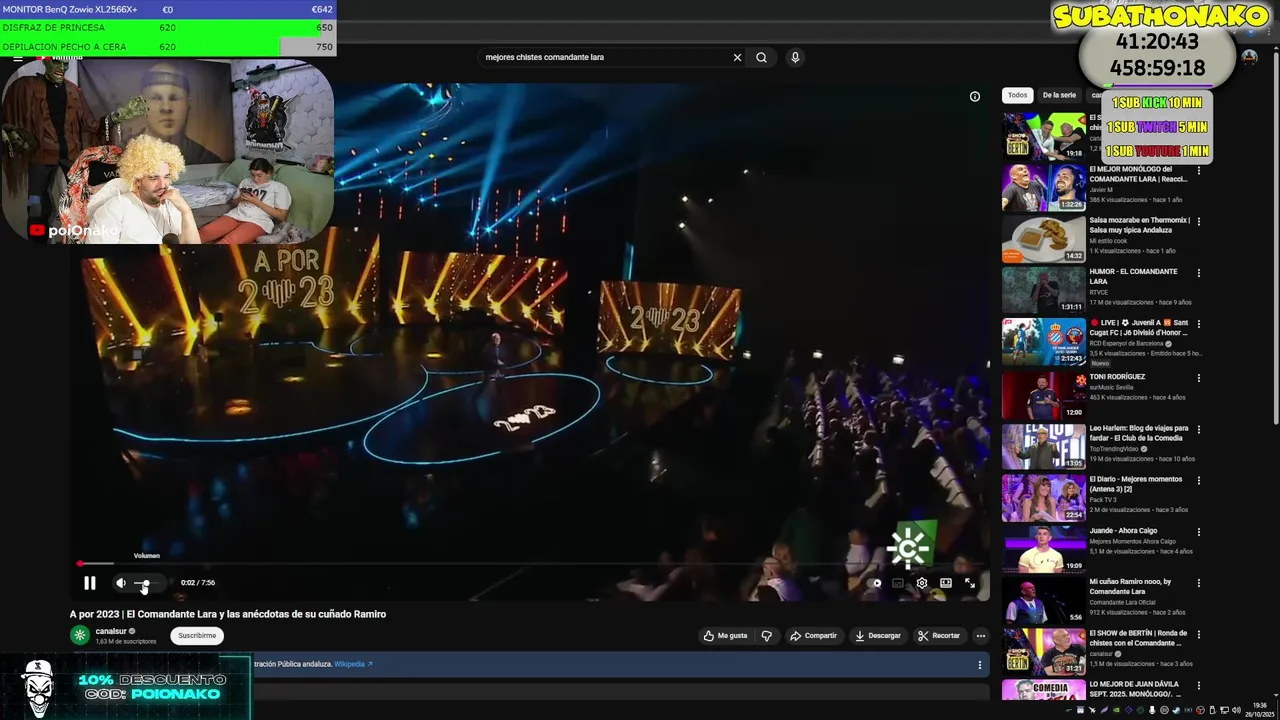Select the 'Todos' filter chip
This screenshot has width=1280, height=720.
pyautogui.click(x=1017, y=95)
